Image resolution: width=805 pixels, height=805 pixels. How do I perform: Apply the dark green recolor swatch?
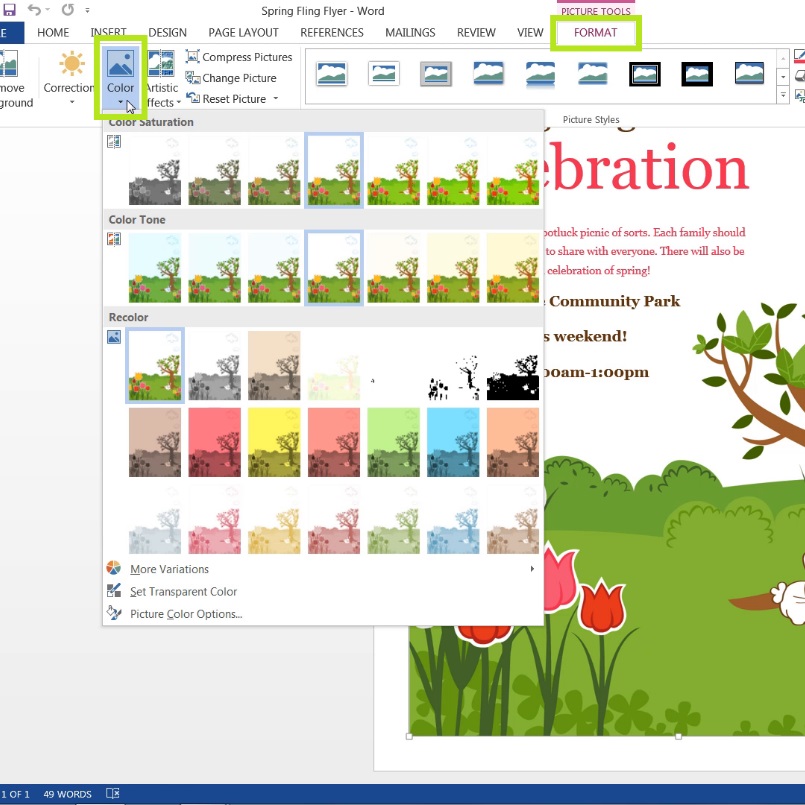point(394,443)
